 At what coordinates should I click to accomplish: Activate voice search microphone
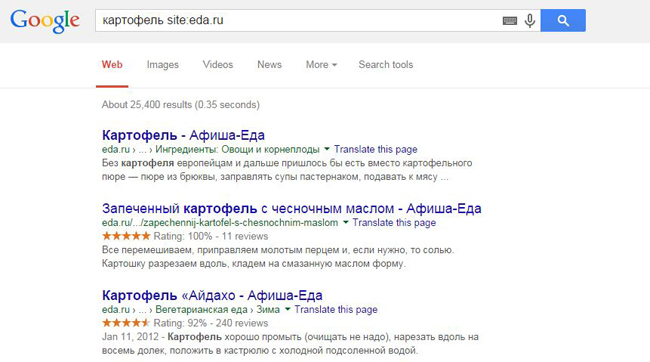click(529, 21)
